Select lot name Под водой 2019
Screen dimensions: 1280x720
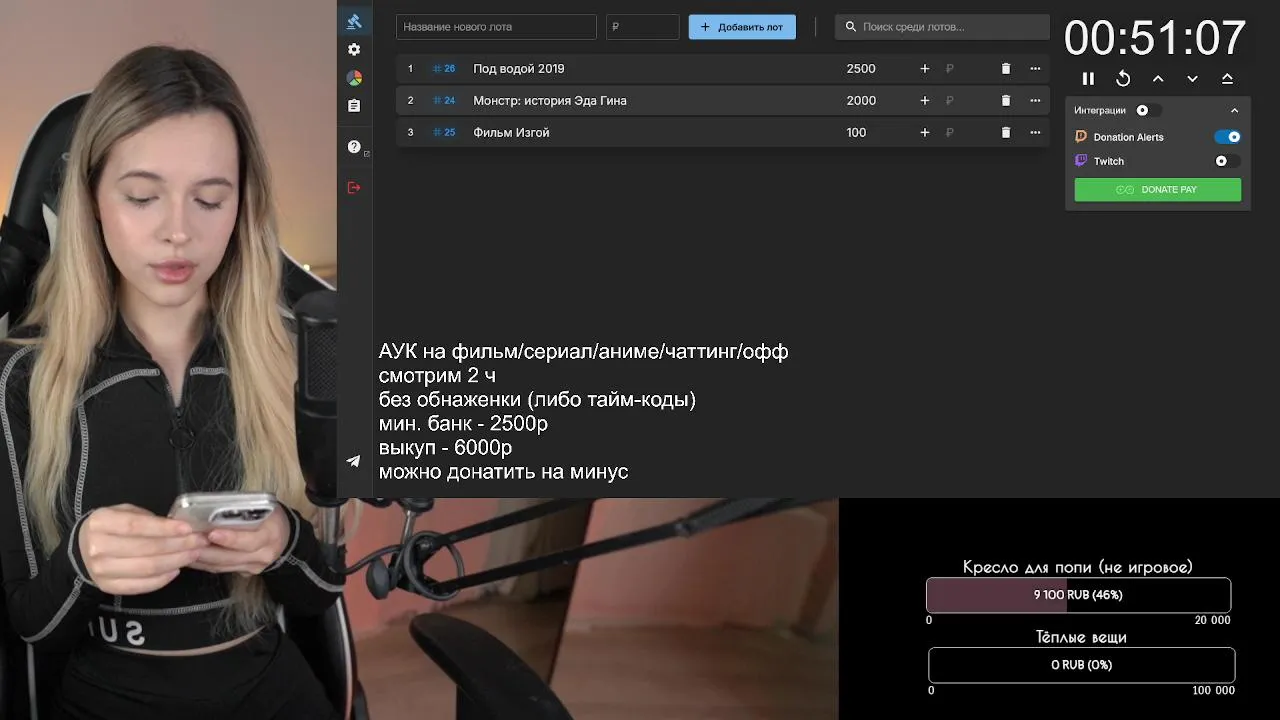519,69
